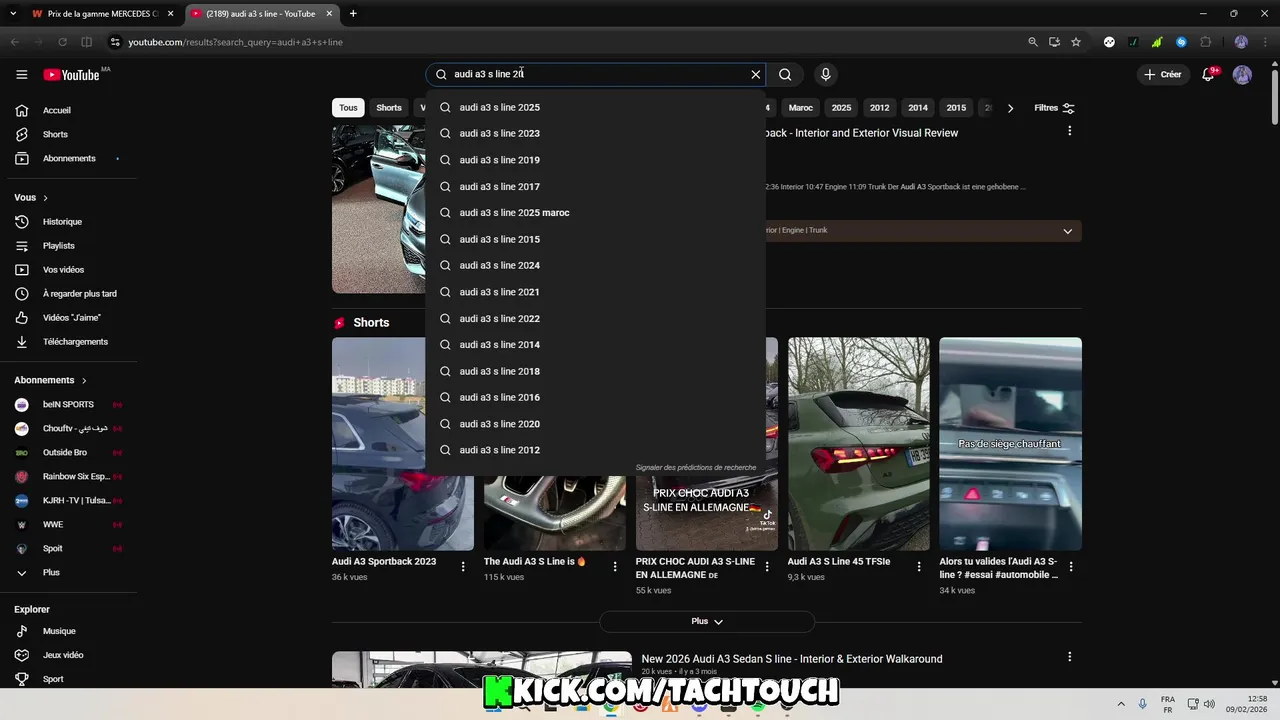Open the account avatar menu

[x=1242, y=75]
